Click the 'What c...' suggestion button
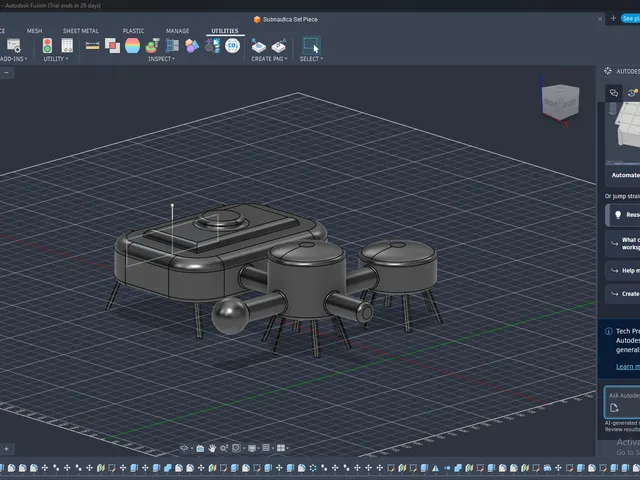 point(622,244)
